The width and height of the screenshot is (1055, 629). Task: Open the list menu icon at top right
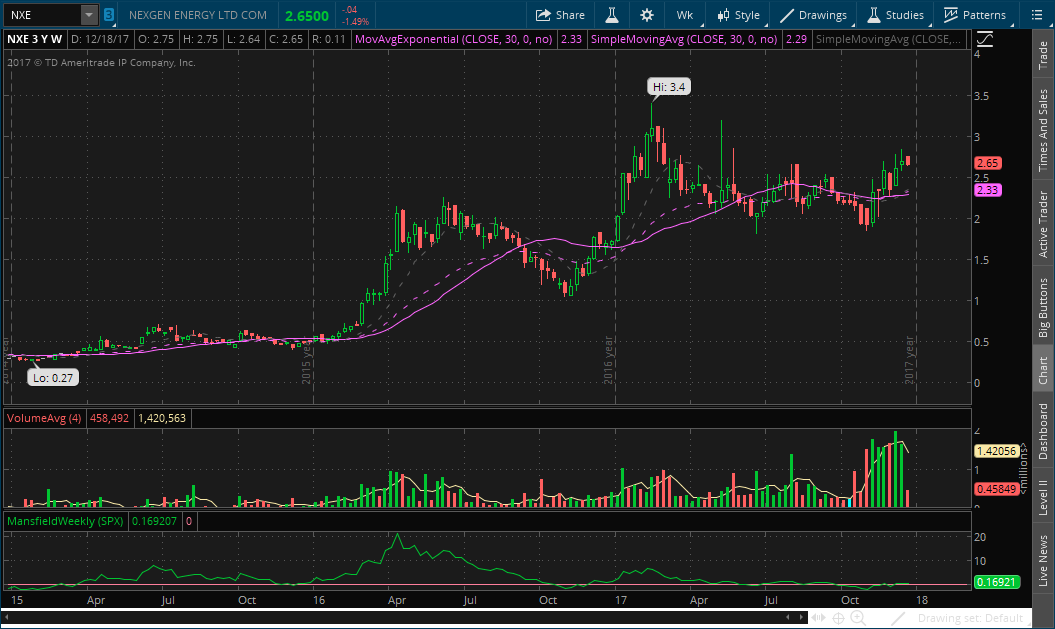tap(1036, 15)
